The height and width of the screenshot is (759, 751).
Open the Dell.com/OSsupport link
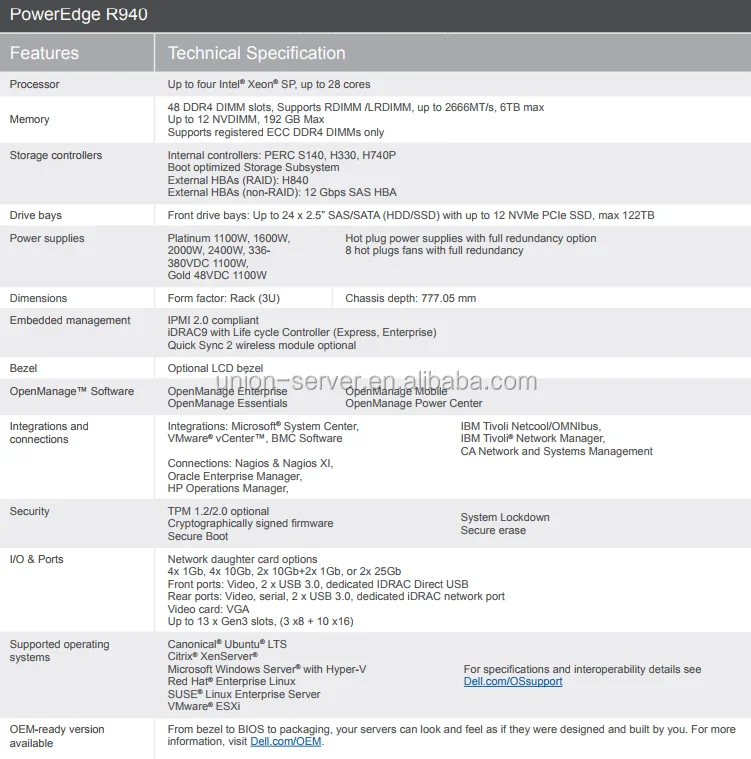(x=512, y=681)
